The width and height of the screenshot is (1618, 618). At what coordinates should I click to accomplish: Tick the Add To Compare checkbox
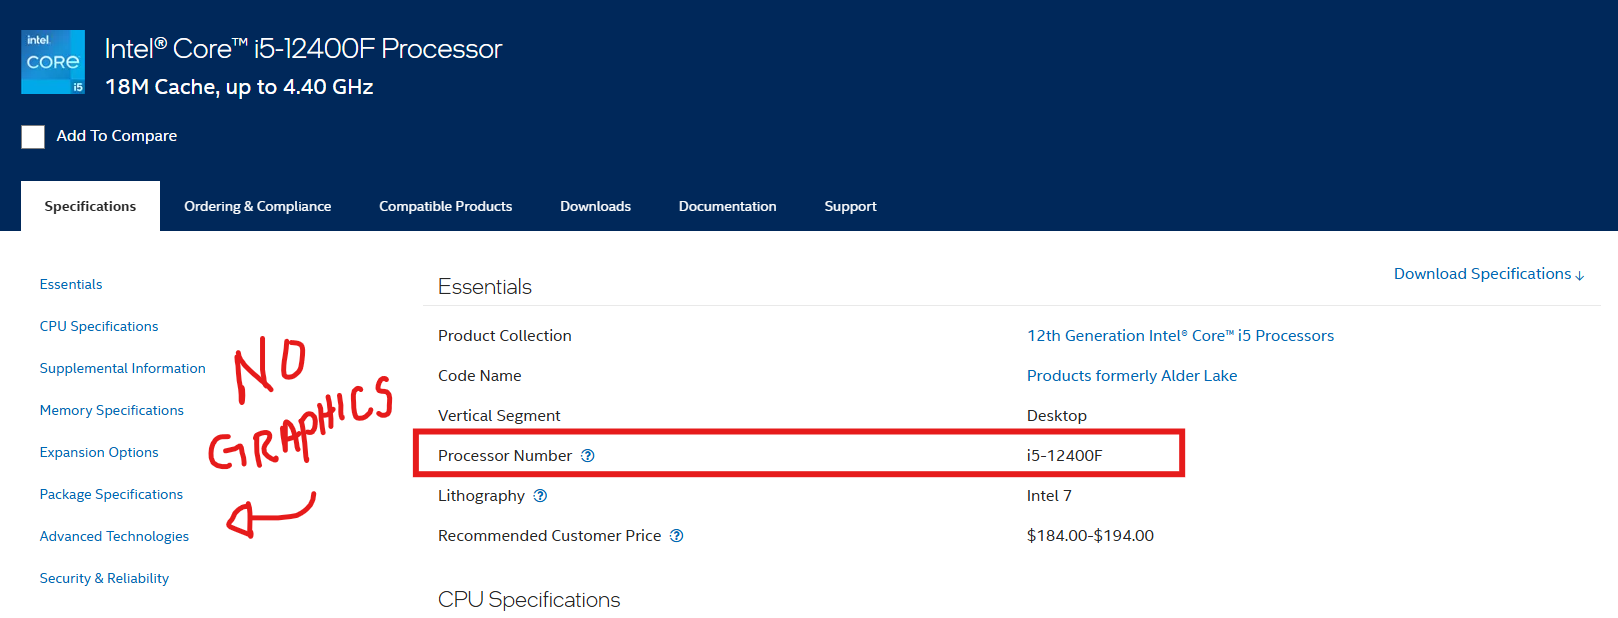pos(33,137)
